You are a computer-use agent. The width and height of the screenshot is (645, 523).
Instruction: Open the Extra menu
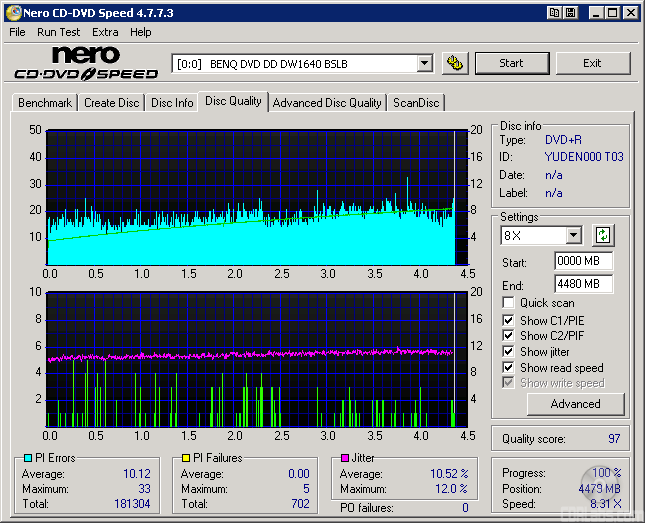[x=105, y=32]
